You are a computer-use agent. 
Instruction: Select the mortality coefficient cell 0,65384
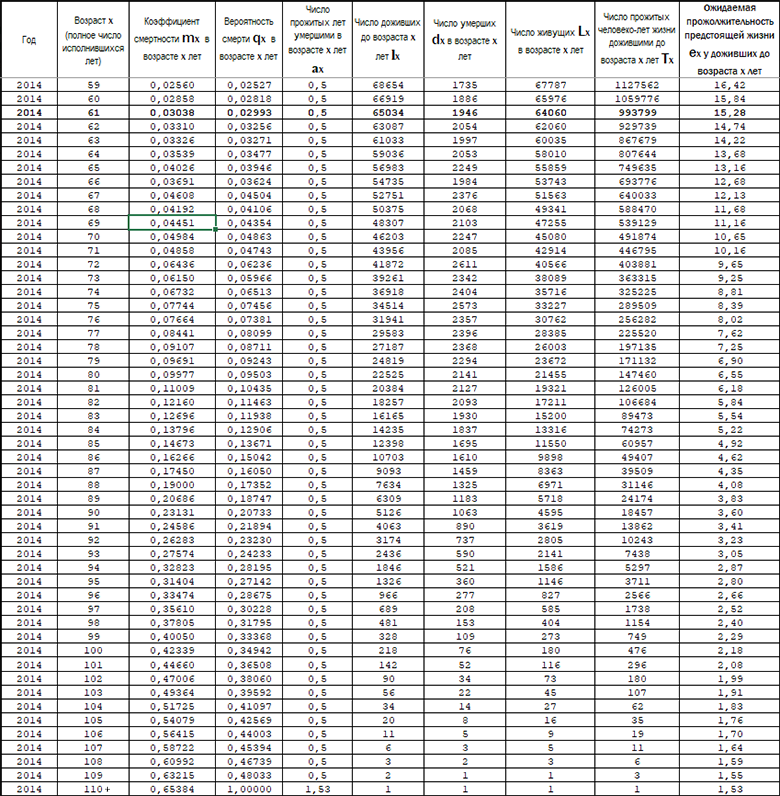click(172, 789)
